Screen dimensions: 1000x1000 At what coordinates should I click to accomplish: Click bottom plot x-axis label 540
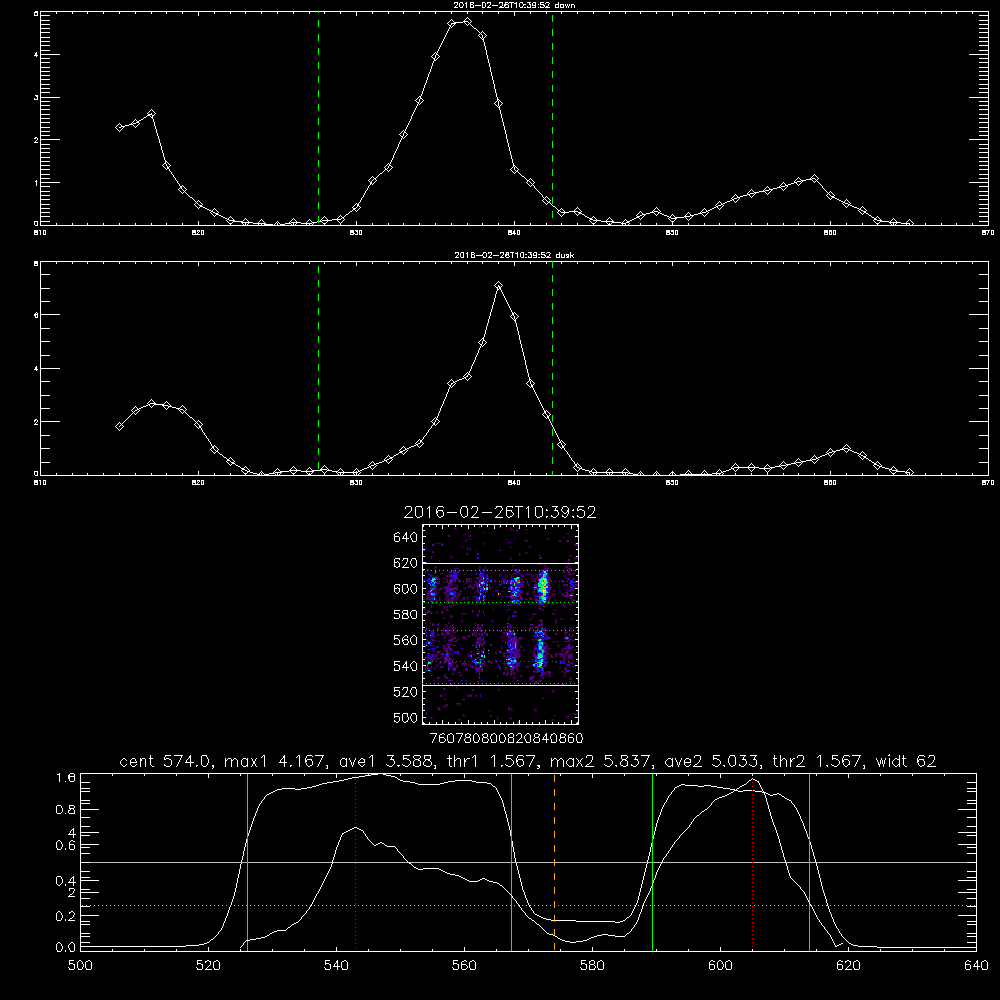pyautogui.click(x=336, y=966)
